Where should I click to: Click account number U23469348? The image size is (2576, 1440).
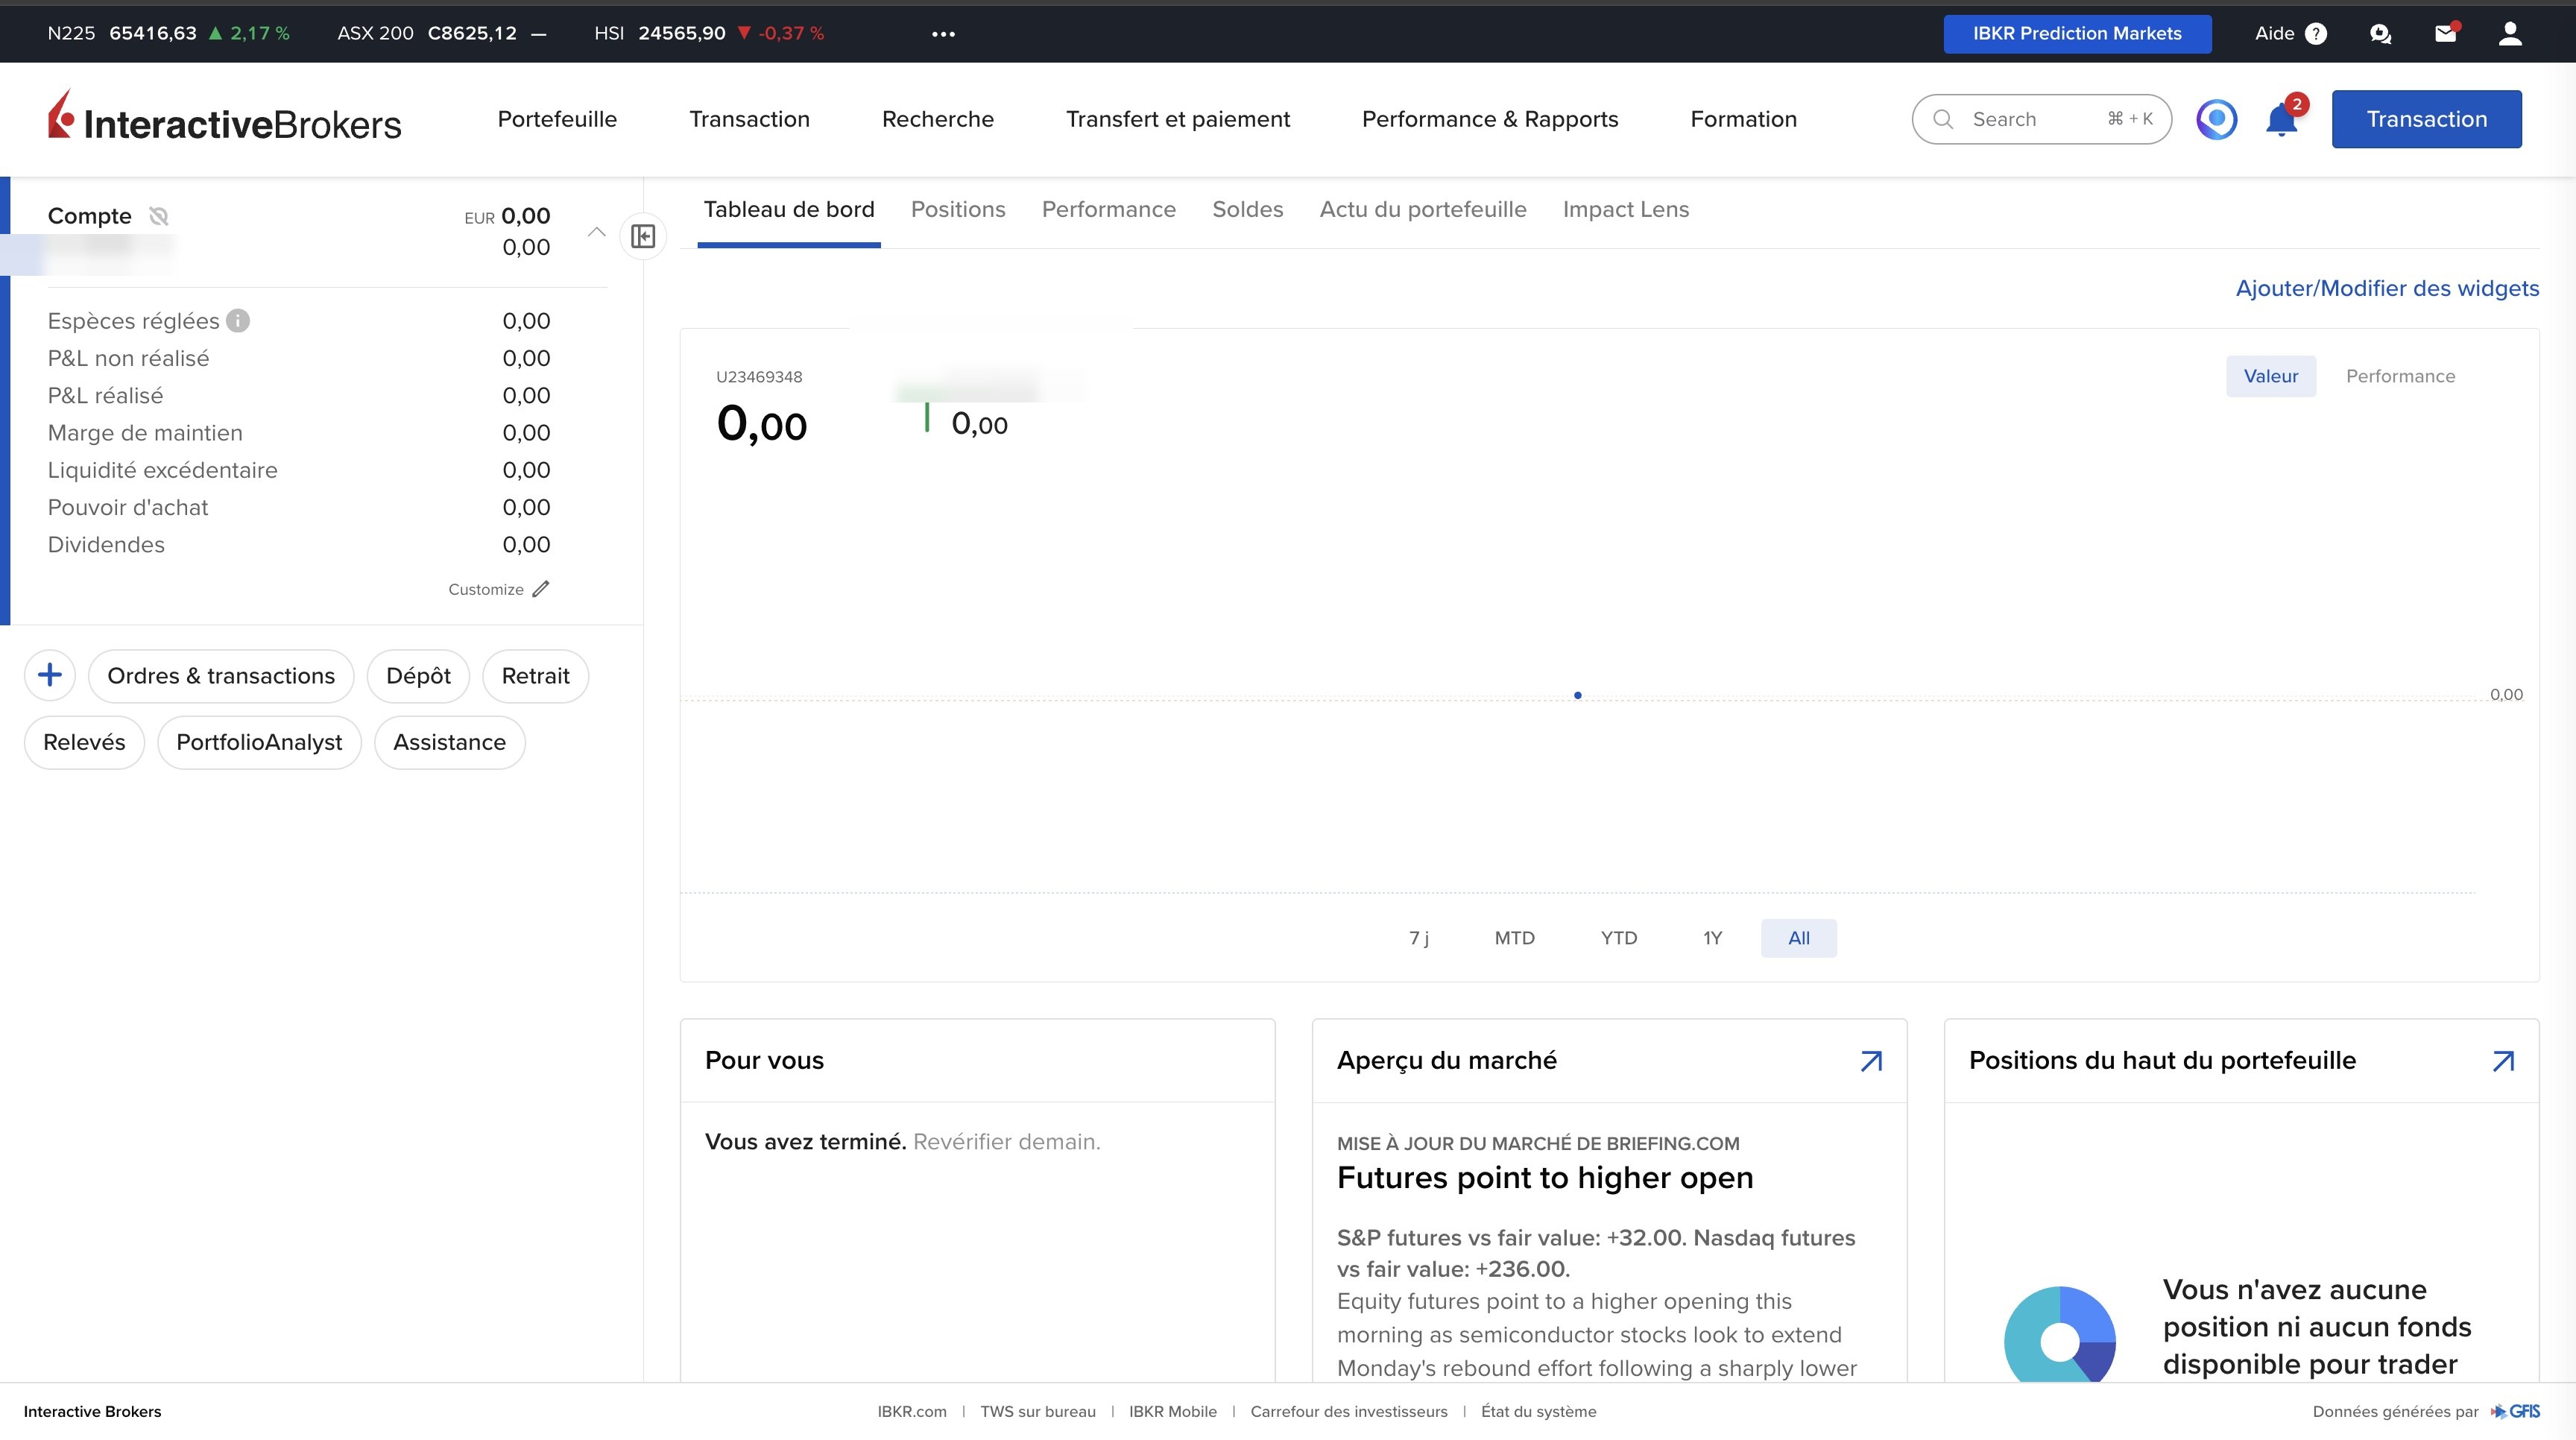click(759, 377)
